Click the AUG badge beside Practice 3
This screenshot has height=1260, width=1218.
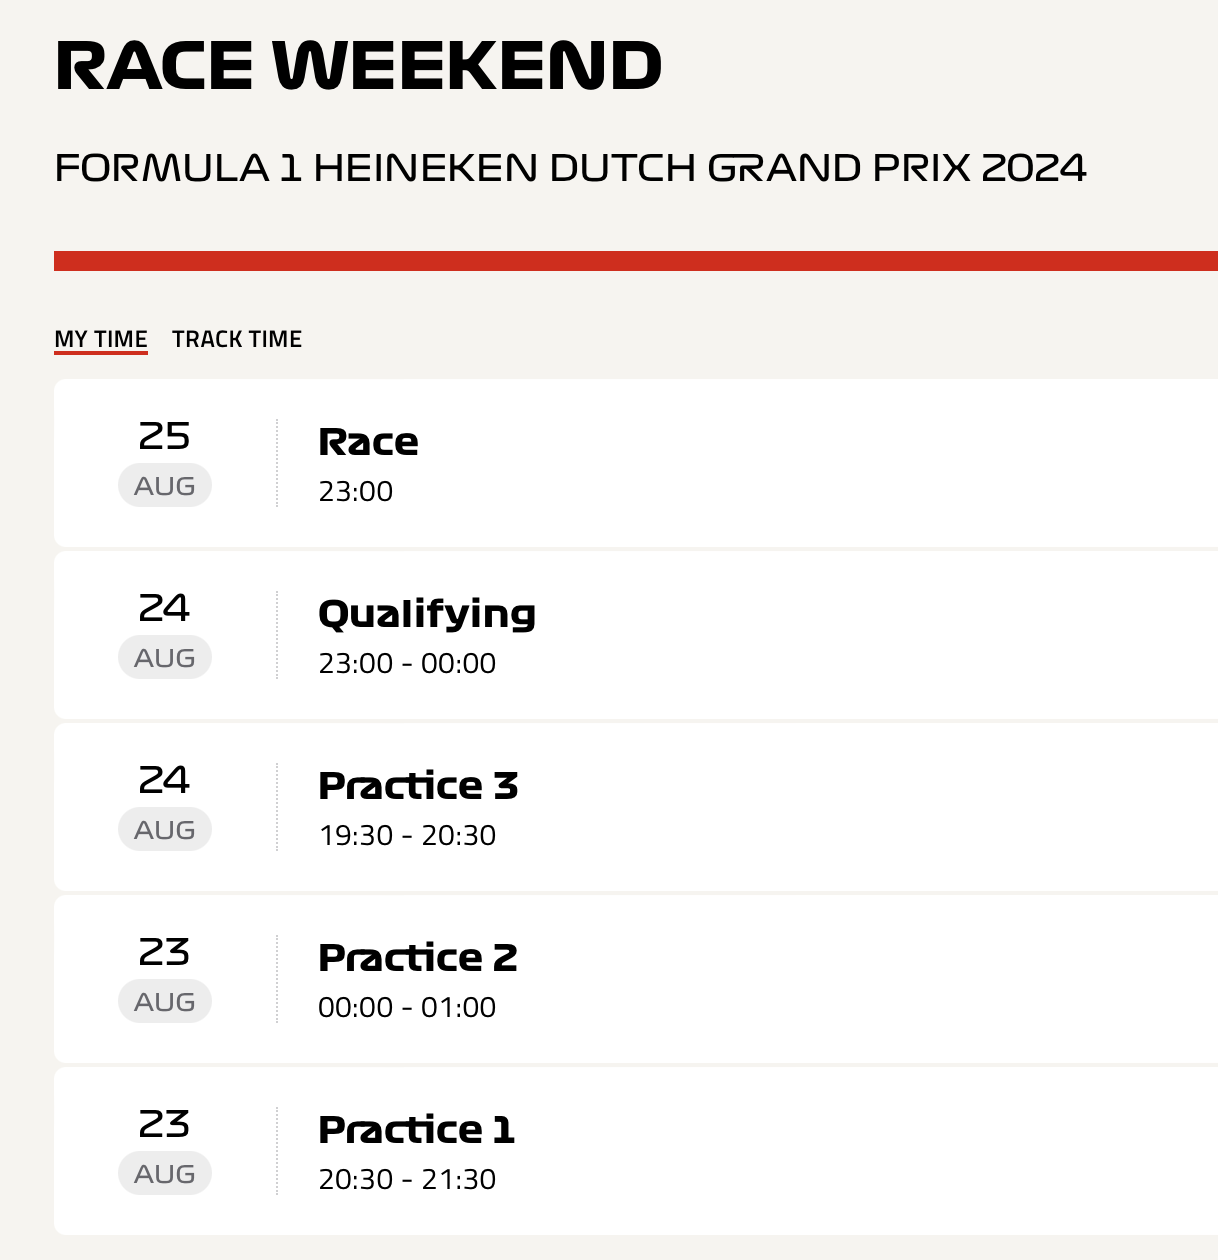(165, 830)
